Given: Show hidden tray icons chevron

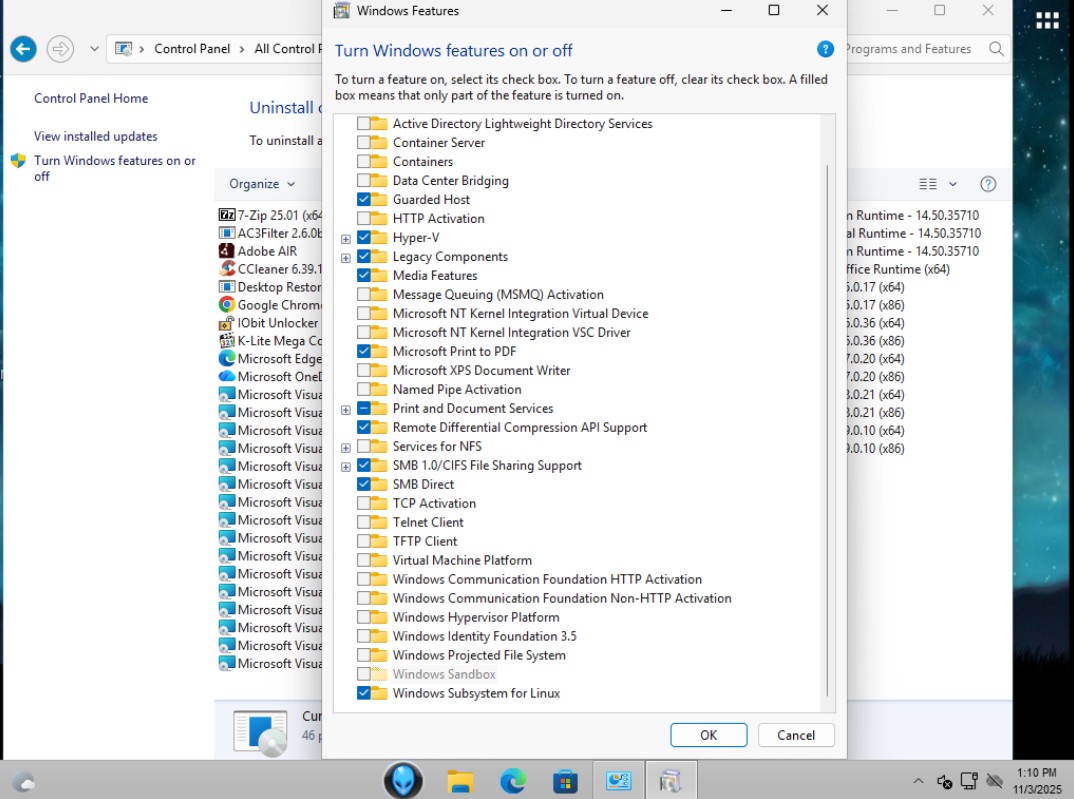Looking at the screenshot, I should tap(919, 781).
